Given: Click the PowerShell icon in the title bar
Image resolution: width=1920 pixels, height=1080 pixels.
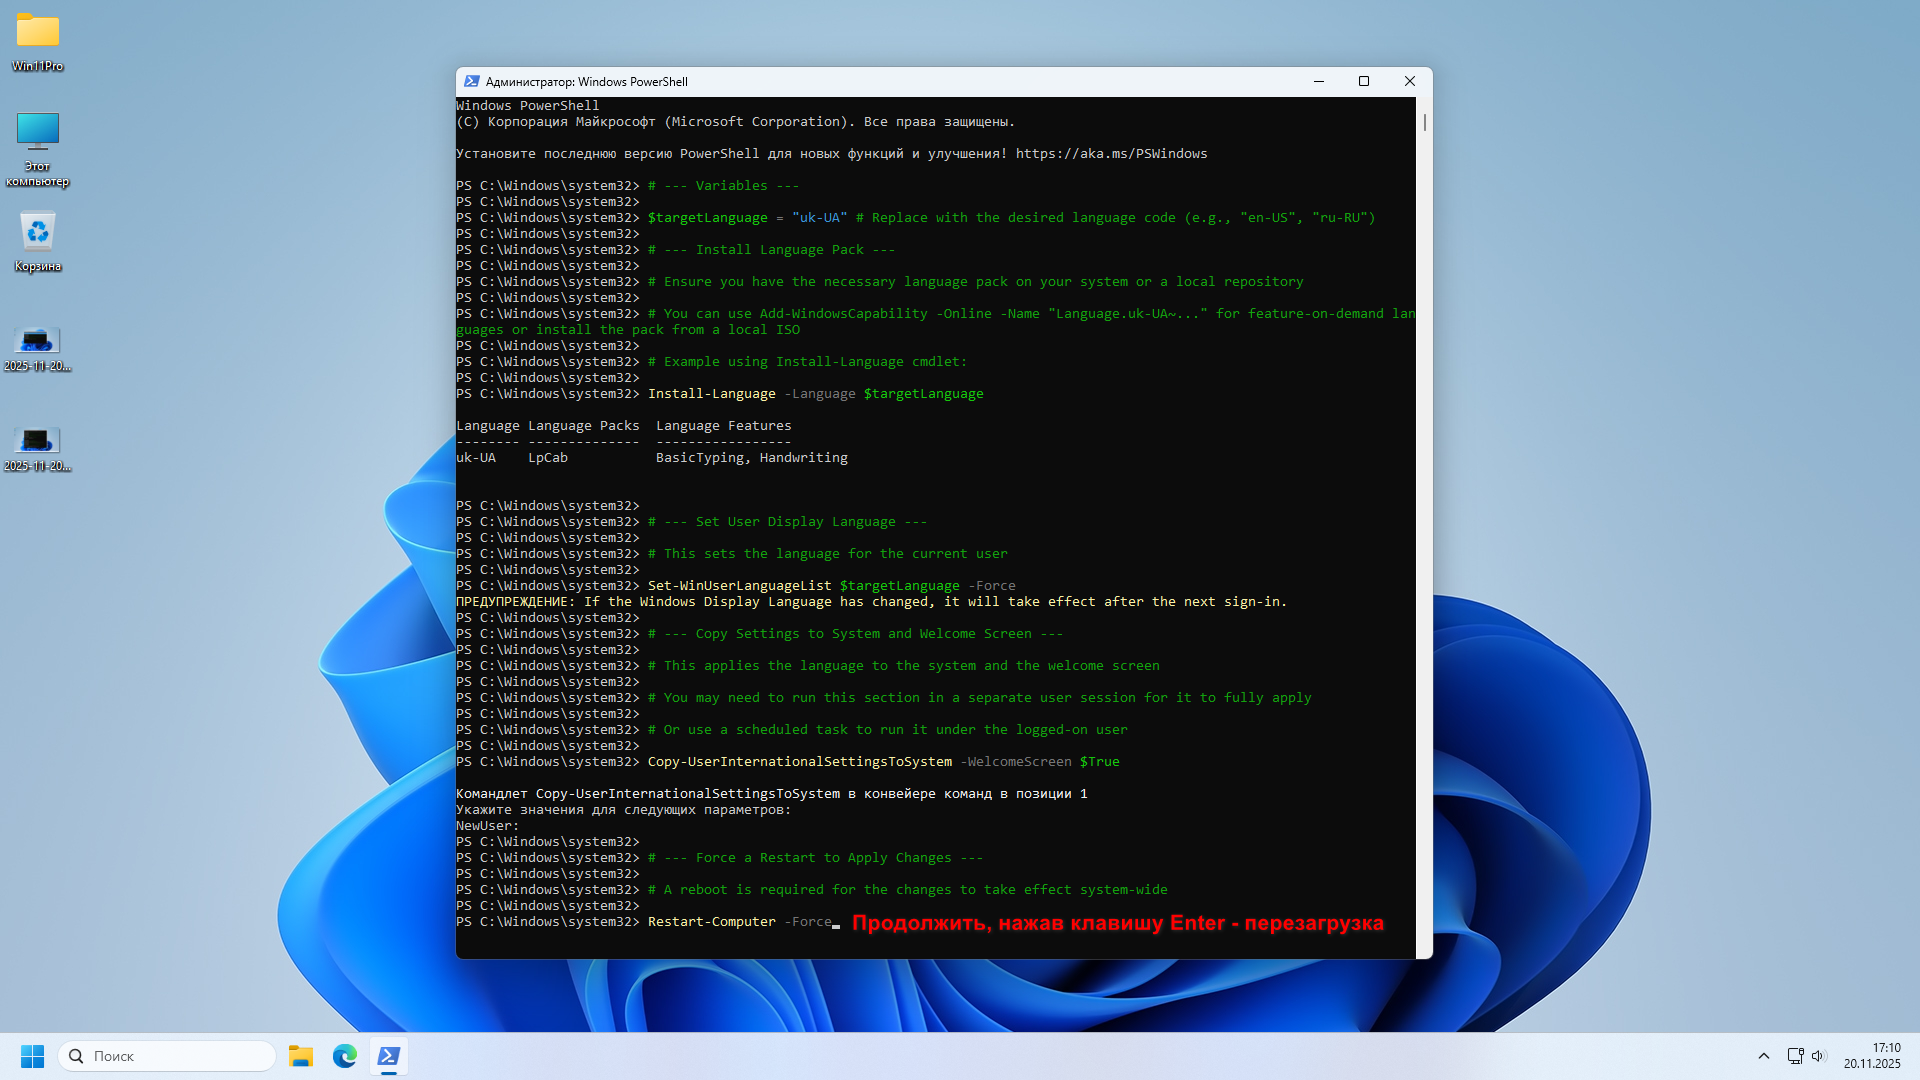Looking at the screenshot, I should pyautogui.click(x=472, y=82).
